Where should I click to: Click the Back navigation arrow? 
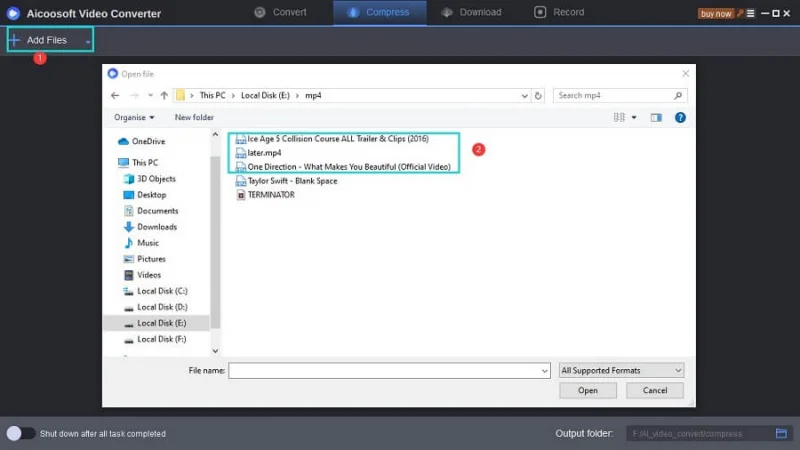(x=115, y=95)
